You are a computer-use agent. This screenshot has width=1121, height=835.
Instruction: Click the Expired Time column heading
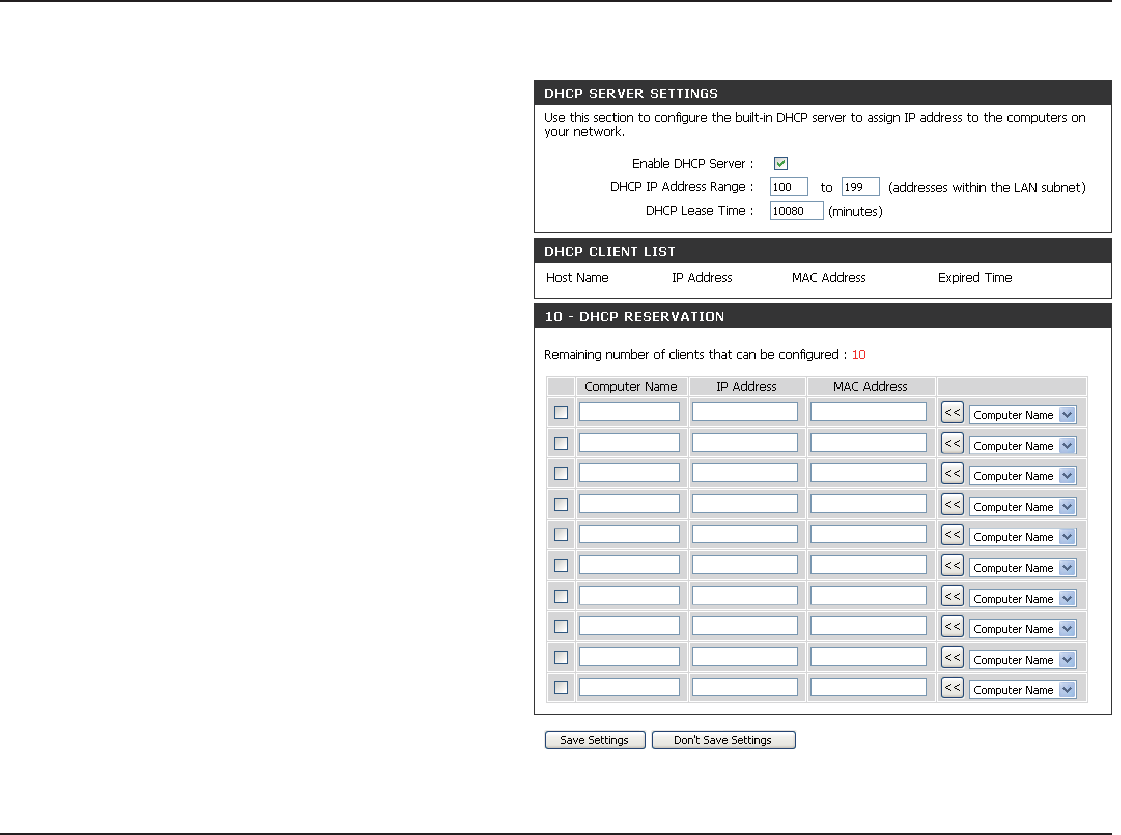[975, 277]
